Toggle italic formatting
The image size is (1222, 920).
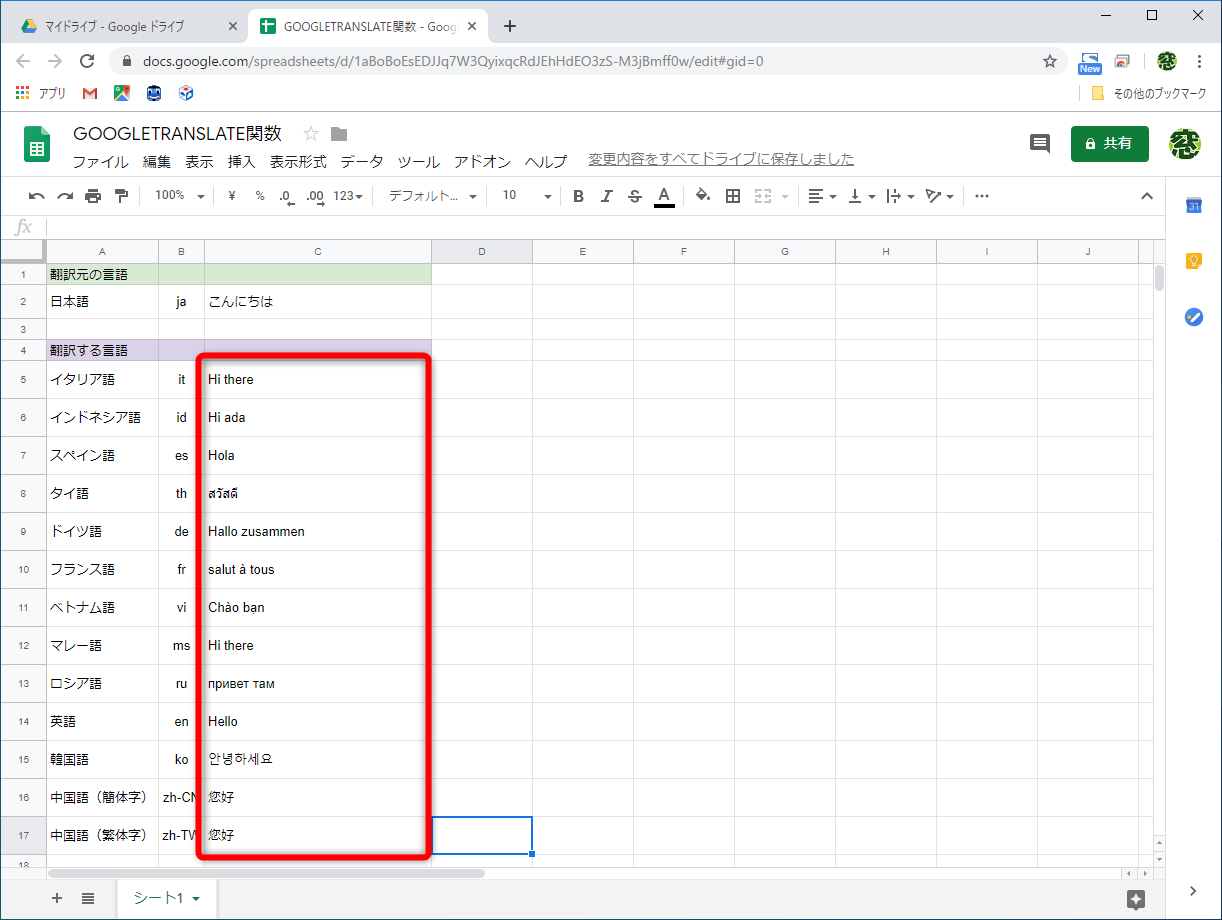[x=606, y=196]
